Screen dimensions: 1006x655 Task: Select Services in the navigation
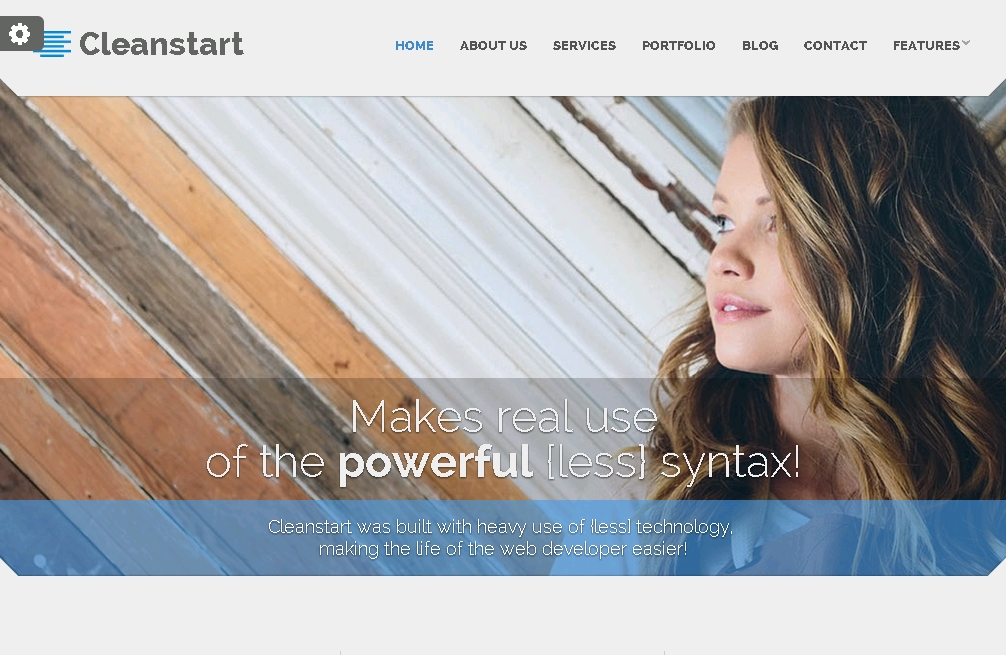click(584, 46)
